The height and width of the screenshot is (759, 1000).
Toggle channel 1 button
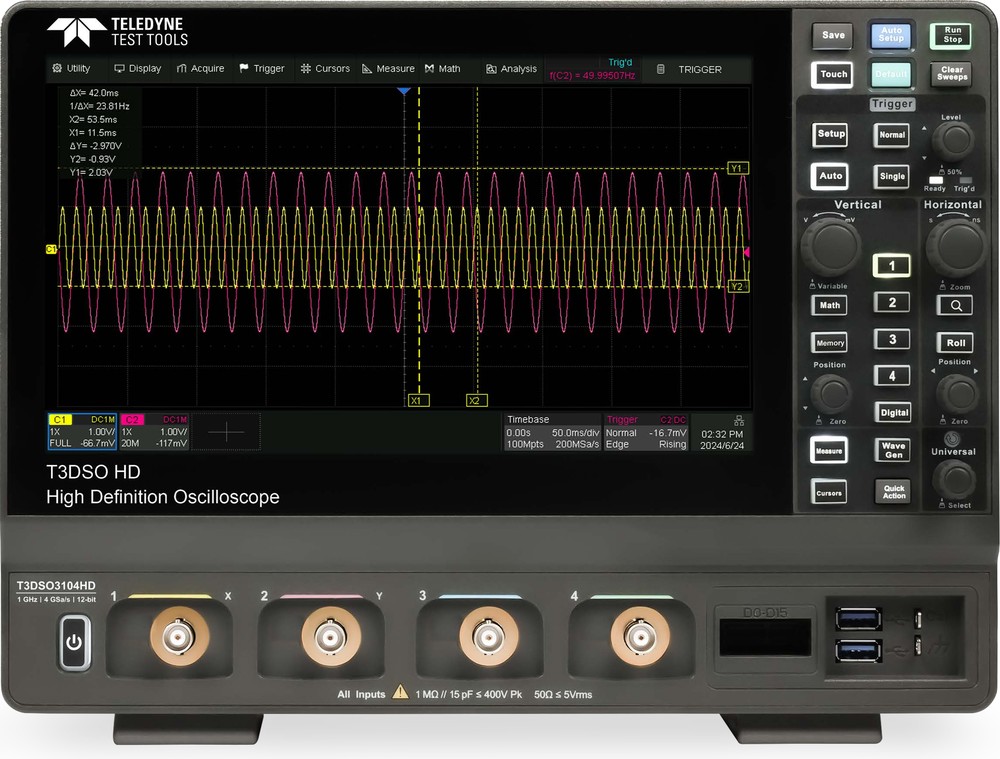891,266
